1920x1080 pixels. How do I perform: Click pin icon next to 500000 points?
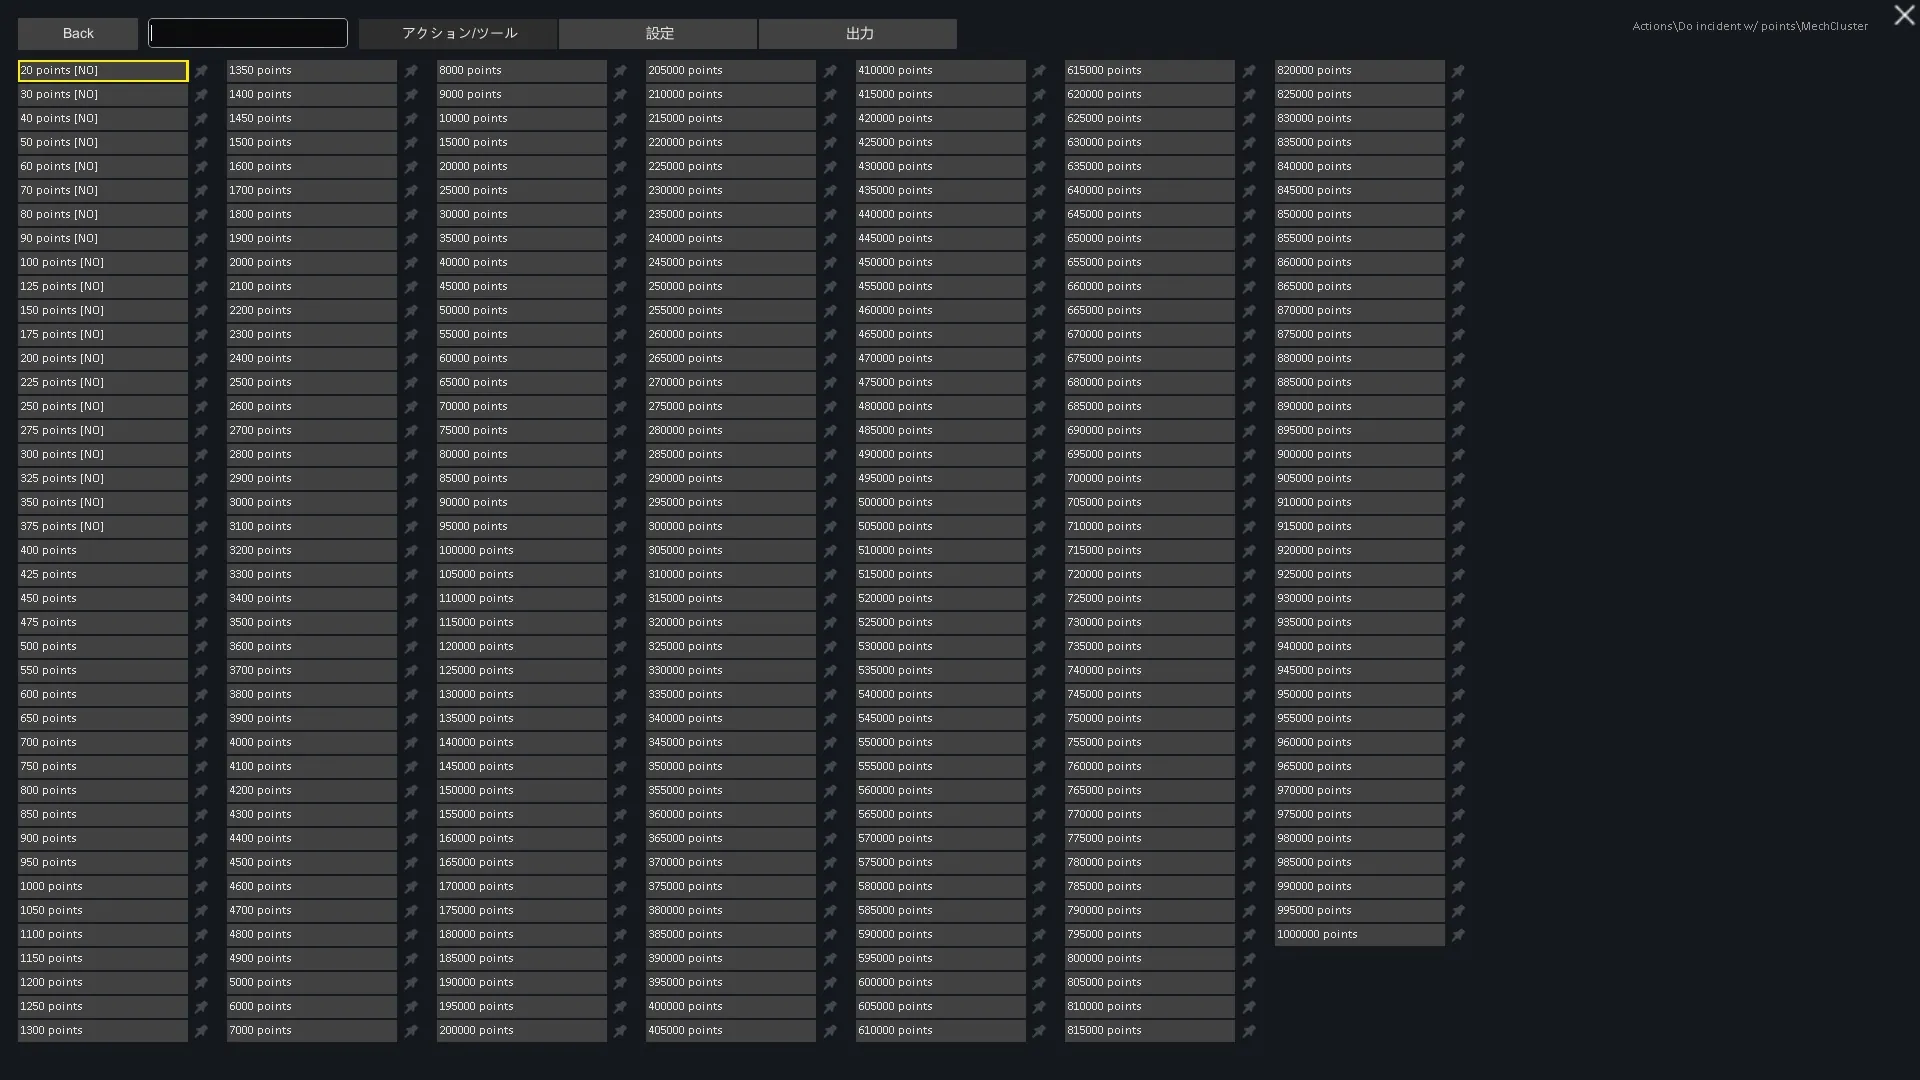[1039, 503]
